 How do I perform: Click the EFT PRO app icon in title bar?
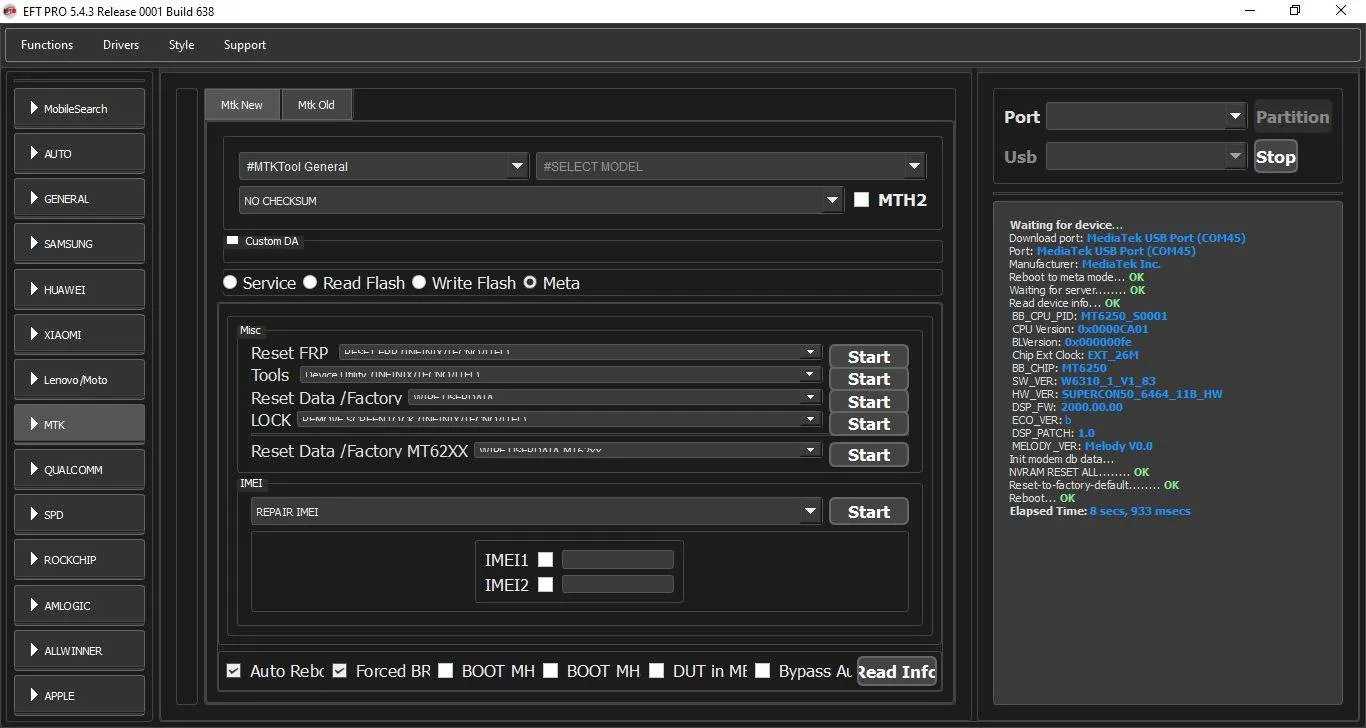(x=12, y=11)
